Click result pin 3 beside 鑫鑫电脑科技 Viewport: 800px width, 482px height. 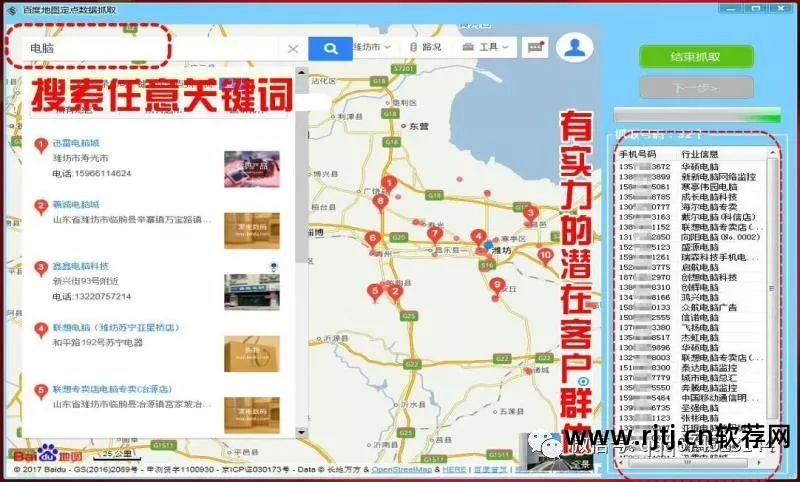click(x=41, y=268)
